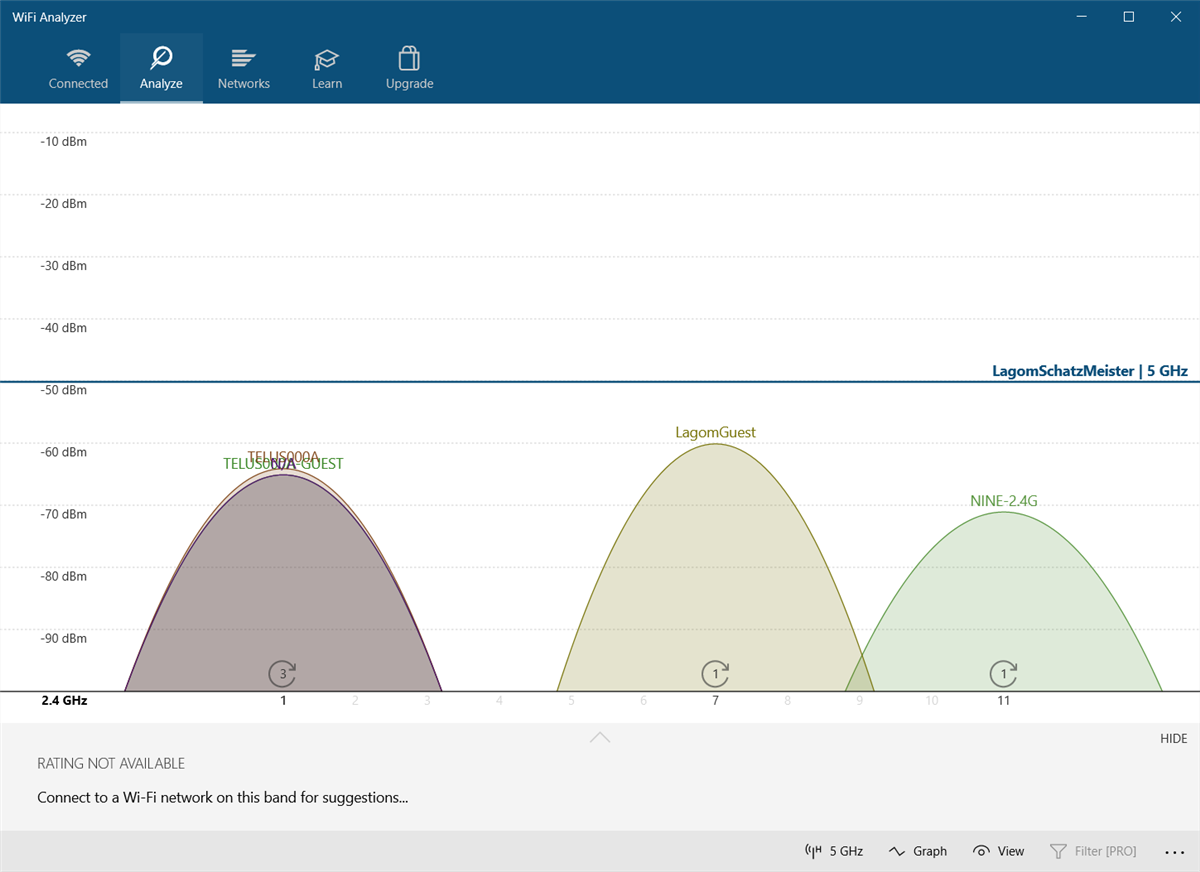Select the Connected WiFi icon
Image resolution: width=1200 pixels, height=872 pixels.
[78, 59]
